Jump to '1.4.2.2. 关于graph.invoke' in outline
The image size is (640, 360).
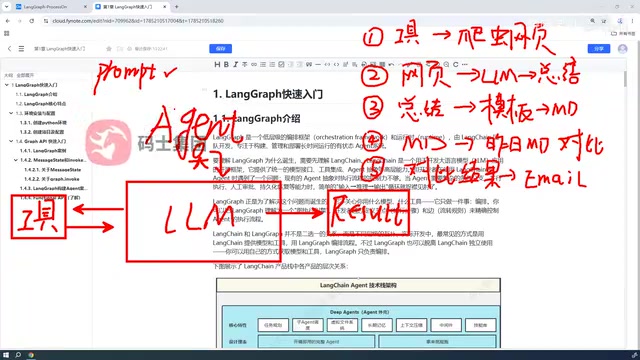tap(52, 179)
